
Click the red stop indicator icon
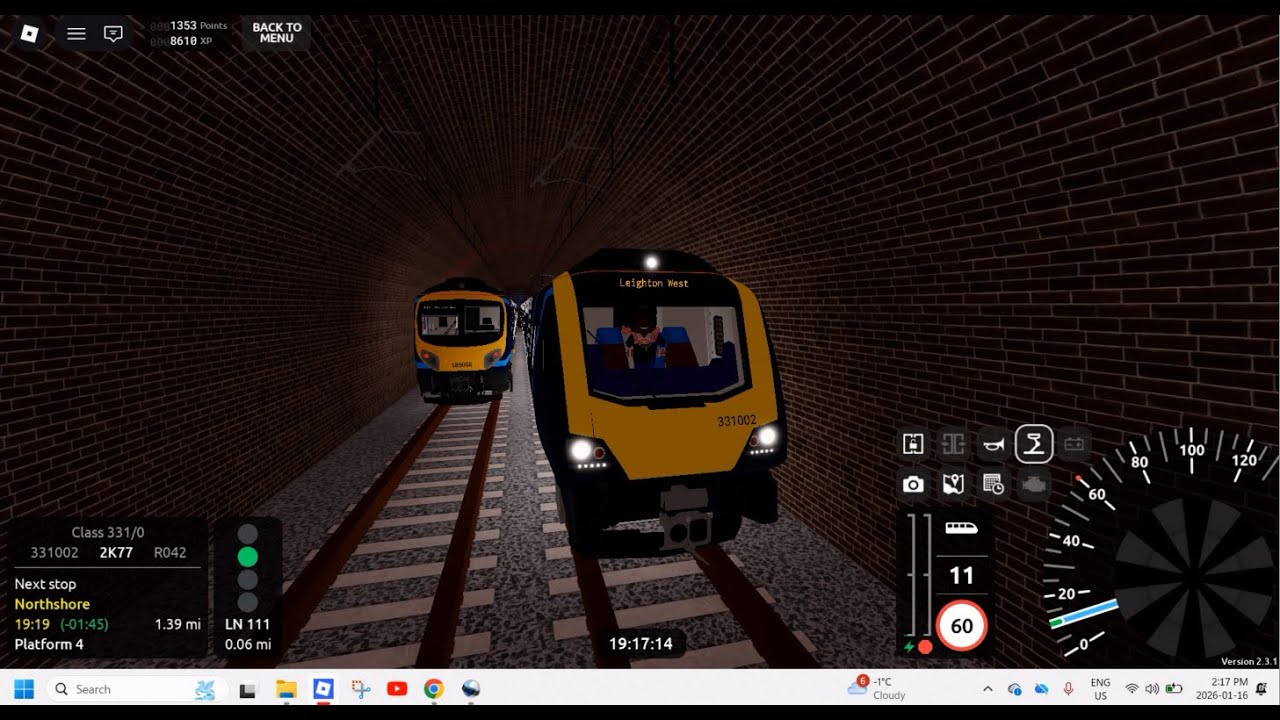click(x=925, y=647)
